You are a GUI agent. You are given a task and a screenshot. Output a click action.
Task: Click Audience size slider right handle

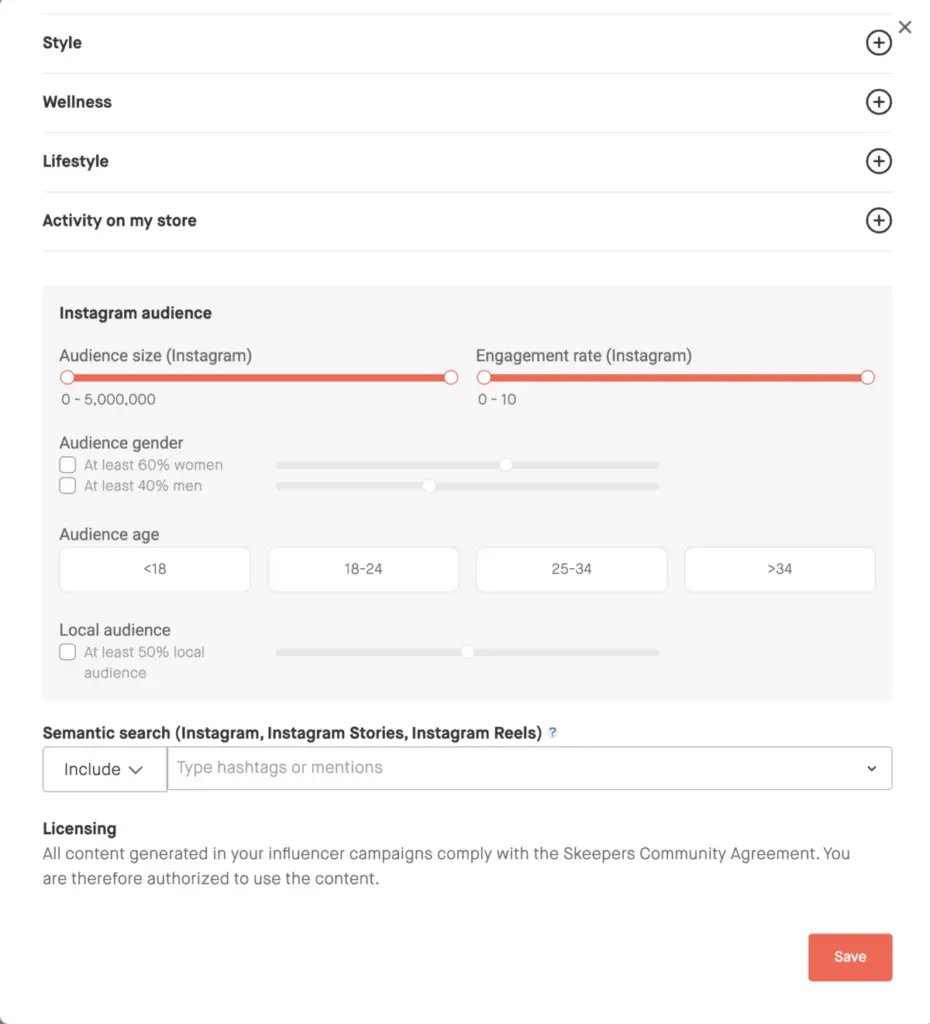pos(450,378)
